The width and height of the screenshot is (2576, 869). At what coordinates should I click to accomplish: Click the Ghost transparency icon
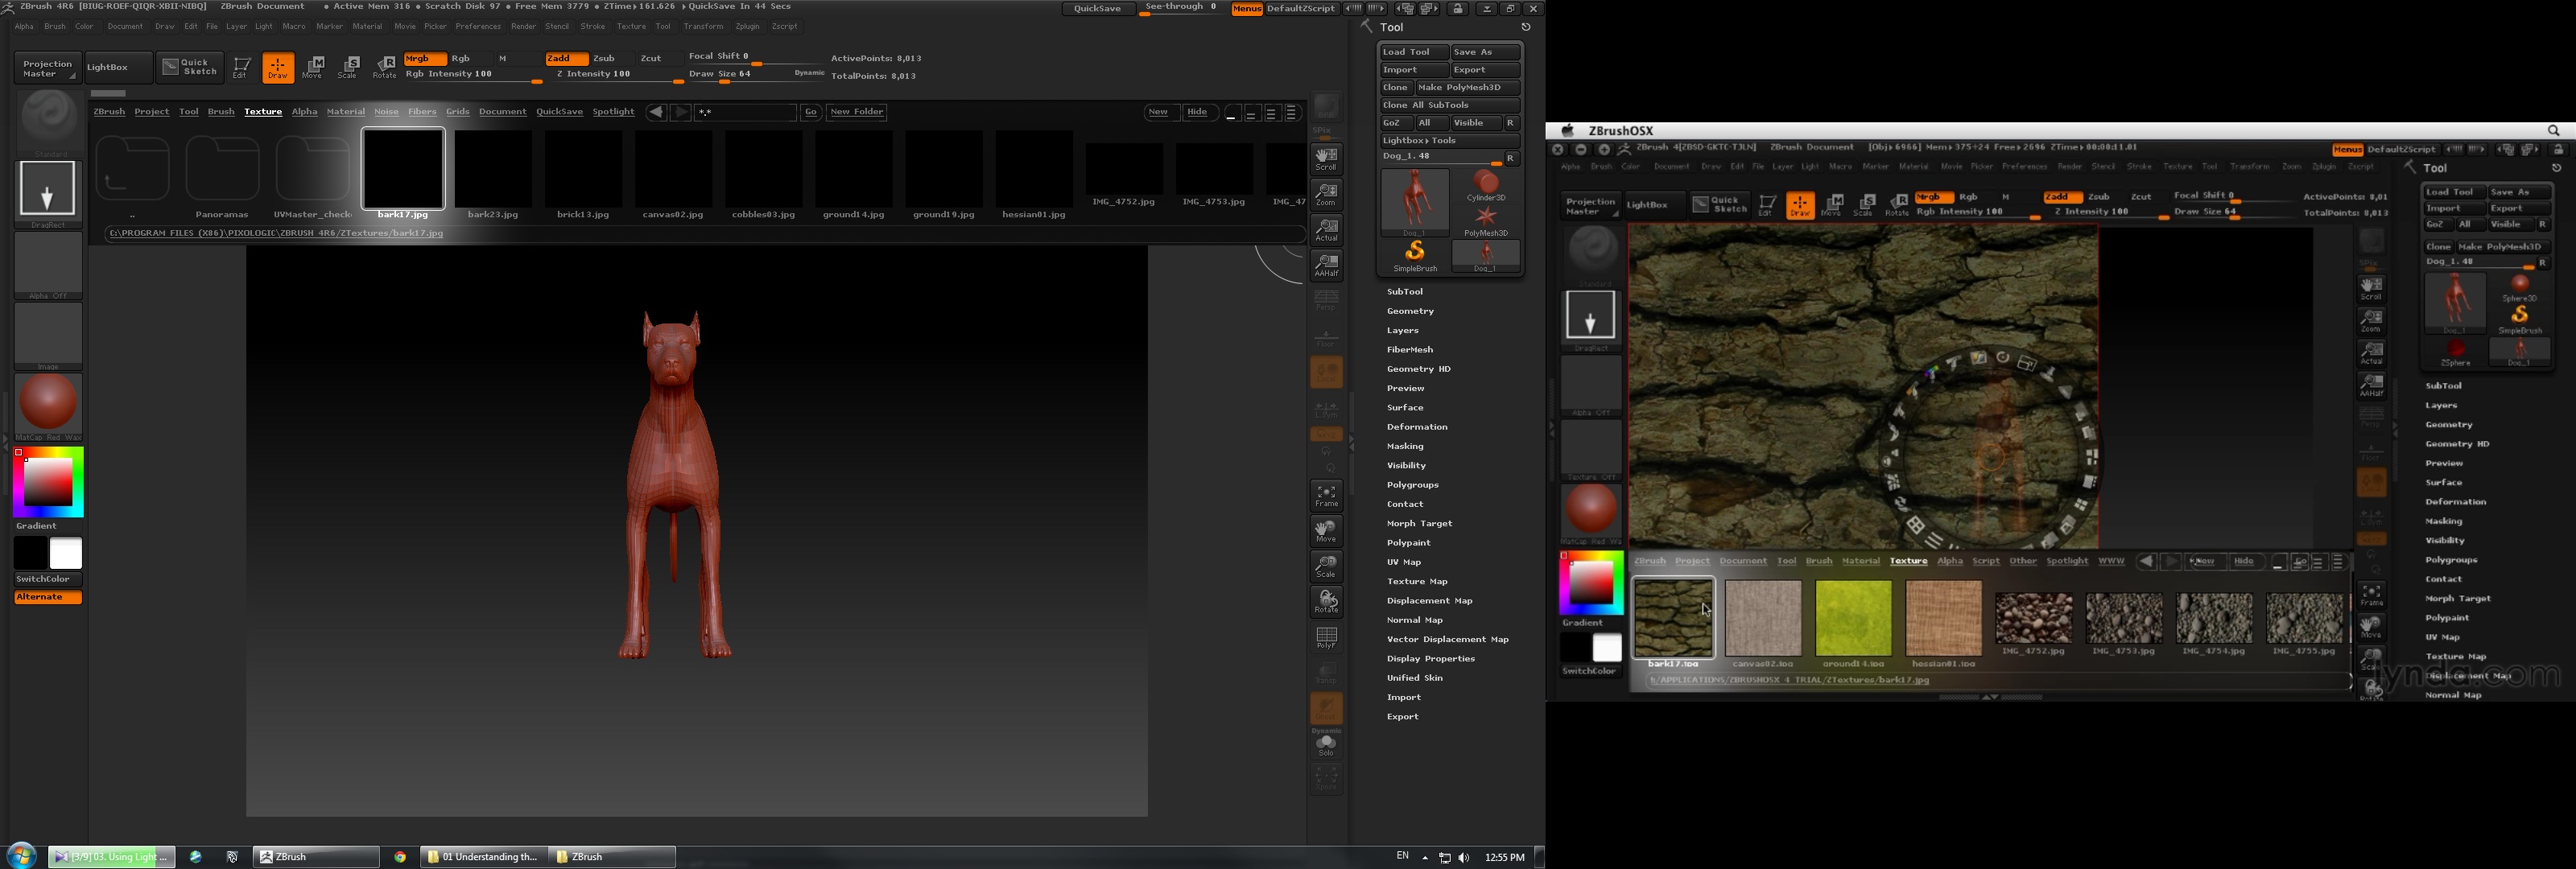coord(1326,708)
